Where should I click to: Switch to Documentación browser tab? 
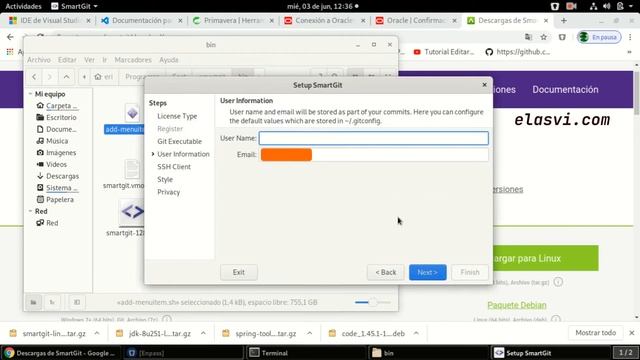pos(141,20)
